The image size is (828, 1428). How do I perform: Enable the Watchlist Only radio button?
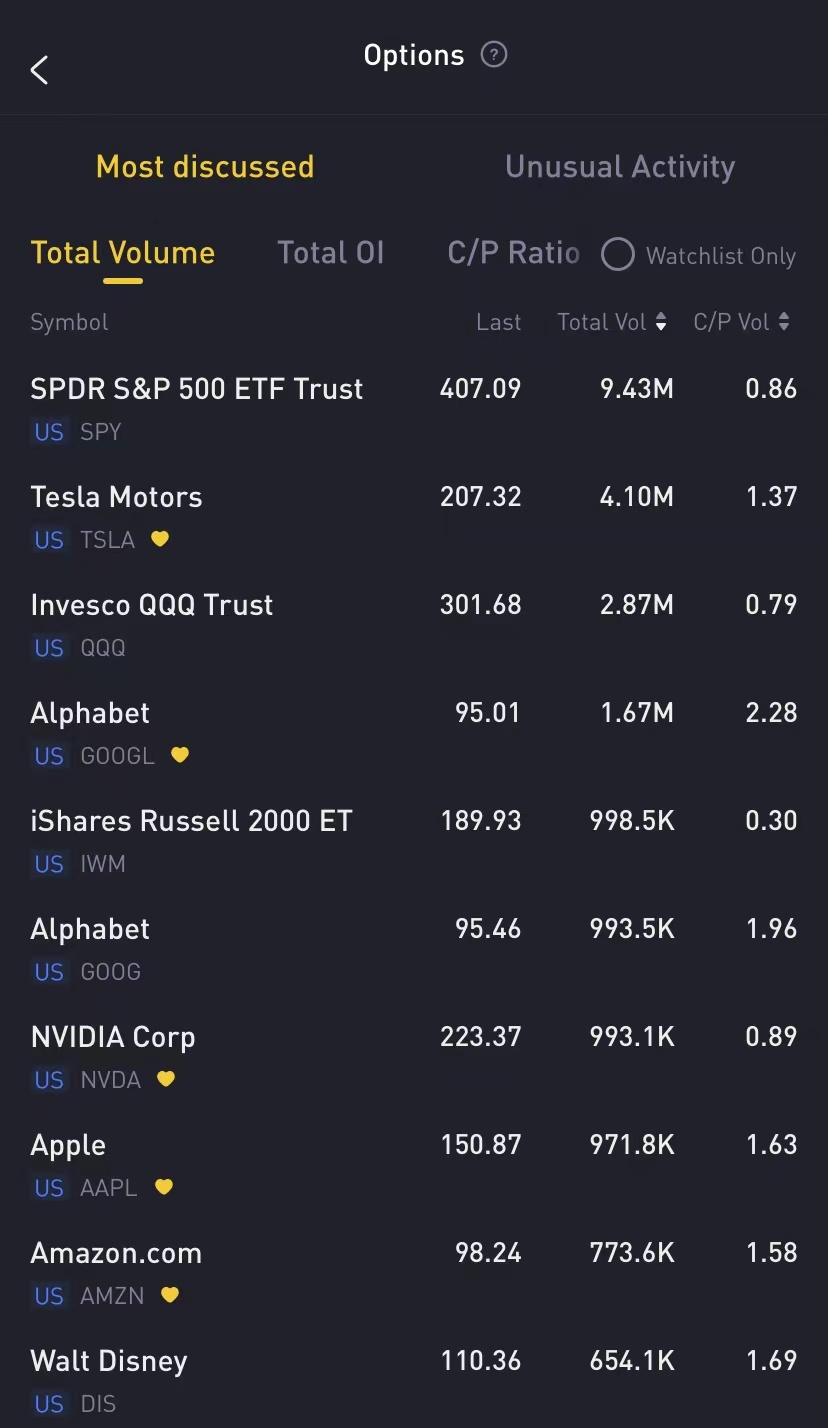pos(618,255)
